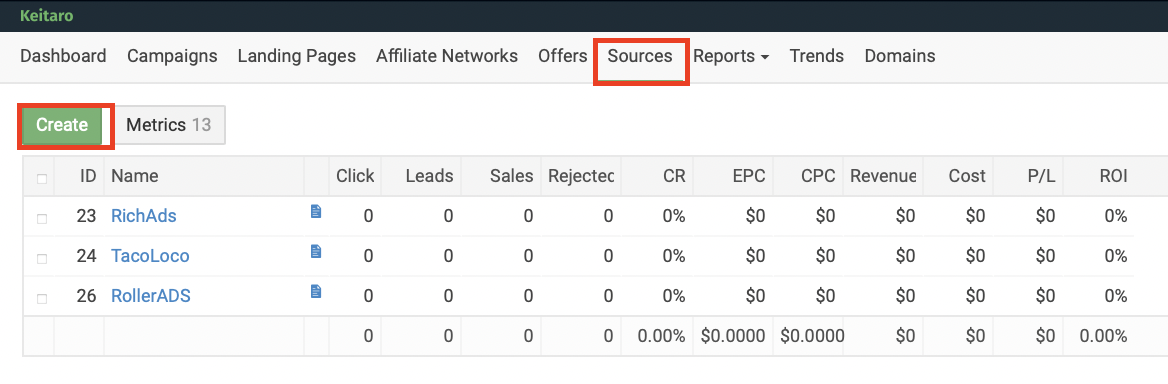This screenshot has height=384, width=1168.
Task: Sort by the Revenue column header
Action: (883, 176)
